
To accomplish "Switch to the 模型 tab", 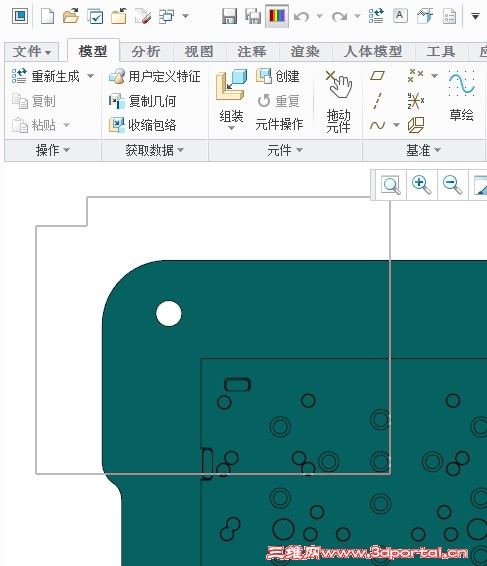I will pos(93,51).
